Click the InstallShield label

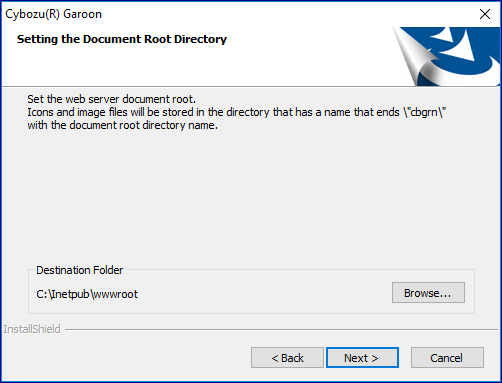[32, 329]
